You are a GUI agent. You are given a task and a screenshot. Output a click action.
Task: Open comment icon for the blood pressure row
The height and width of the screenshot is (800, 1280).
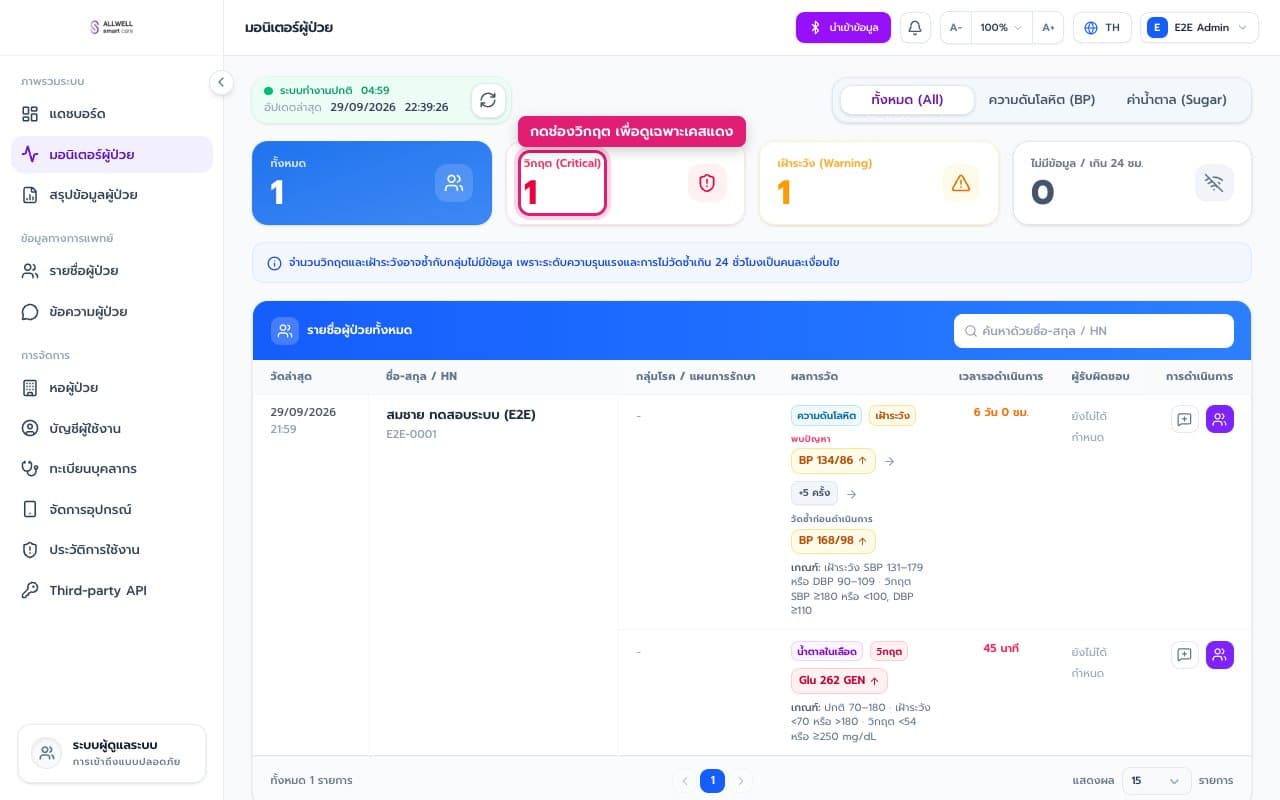(x=1184, y=420)
